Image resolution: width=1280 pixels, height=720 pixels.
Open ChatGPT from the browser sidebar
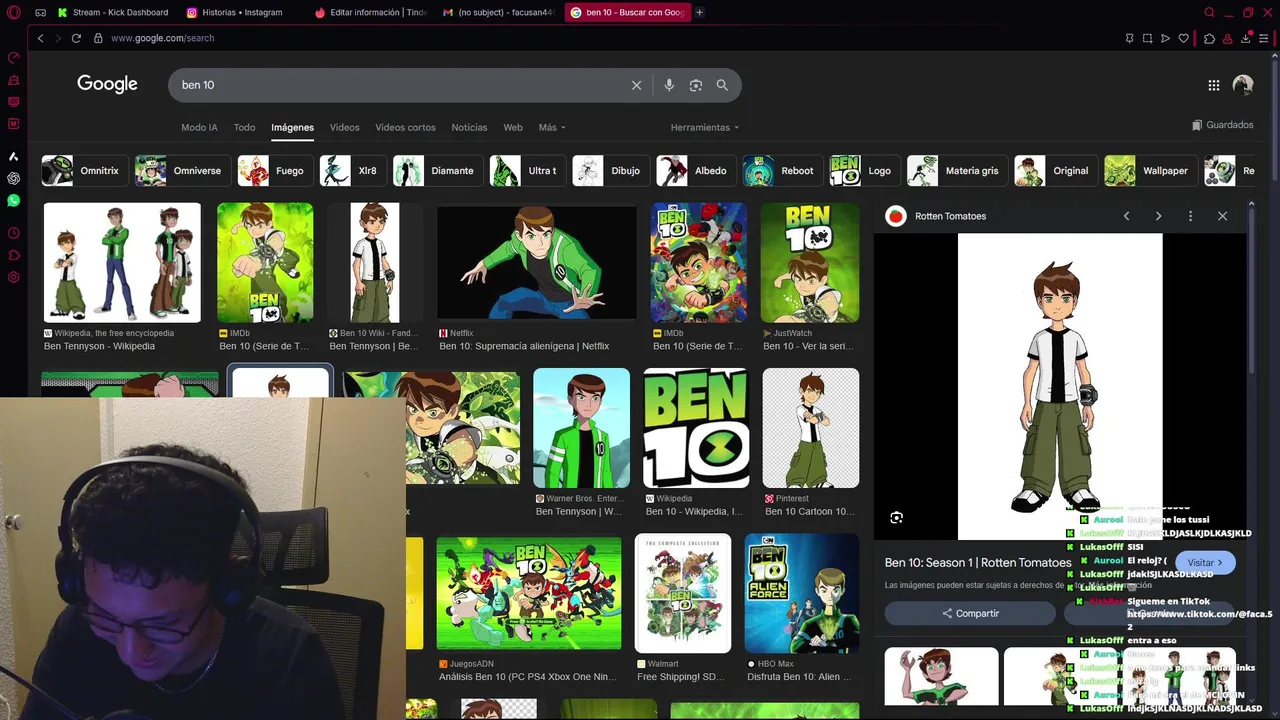[14, 178]
